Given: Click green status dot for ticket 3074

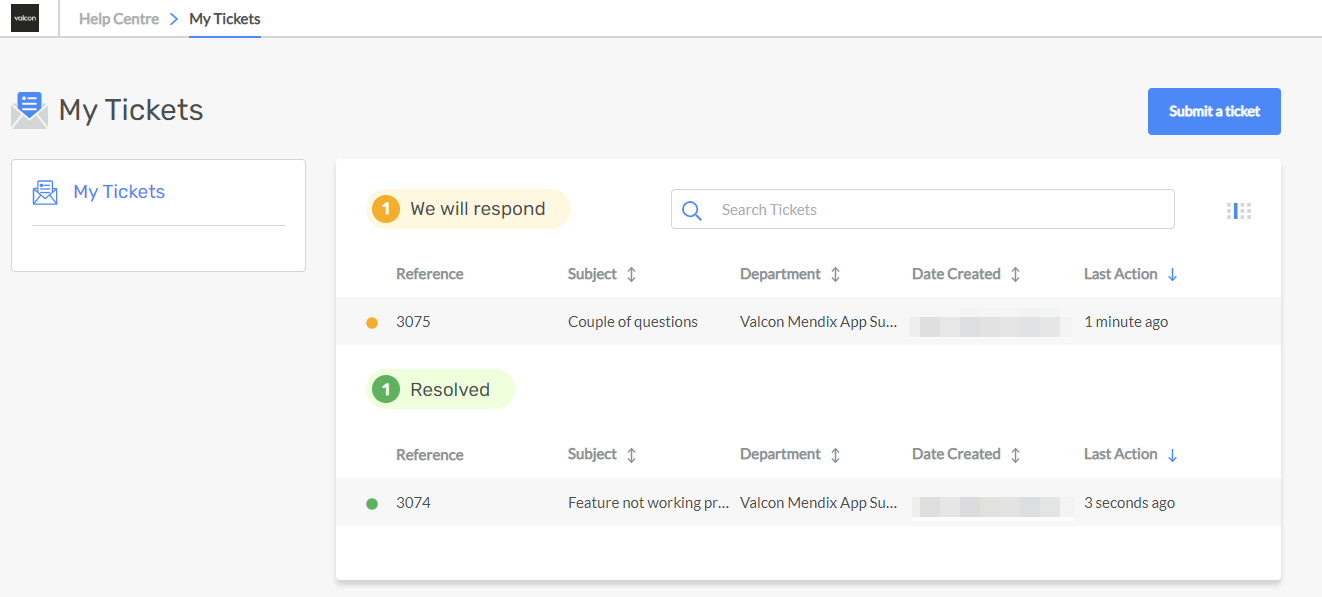Looking at the screenshot, I should 372,504.
